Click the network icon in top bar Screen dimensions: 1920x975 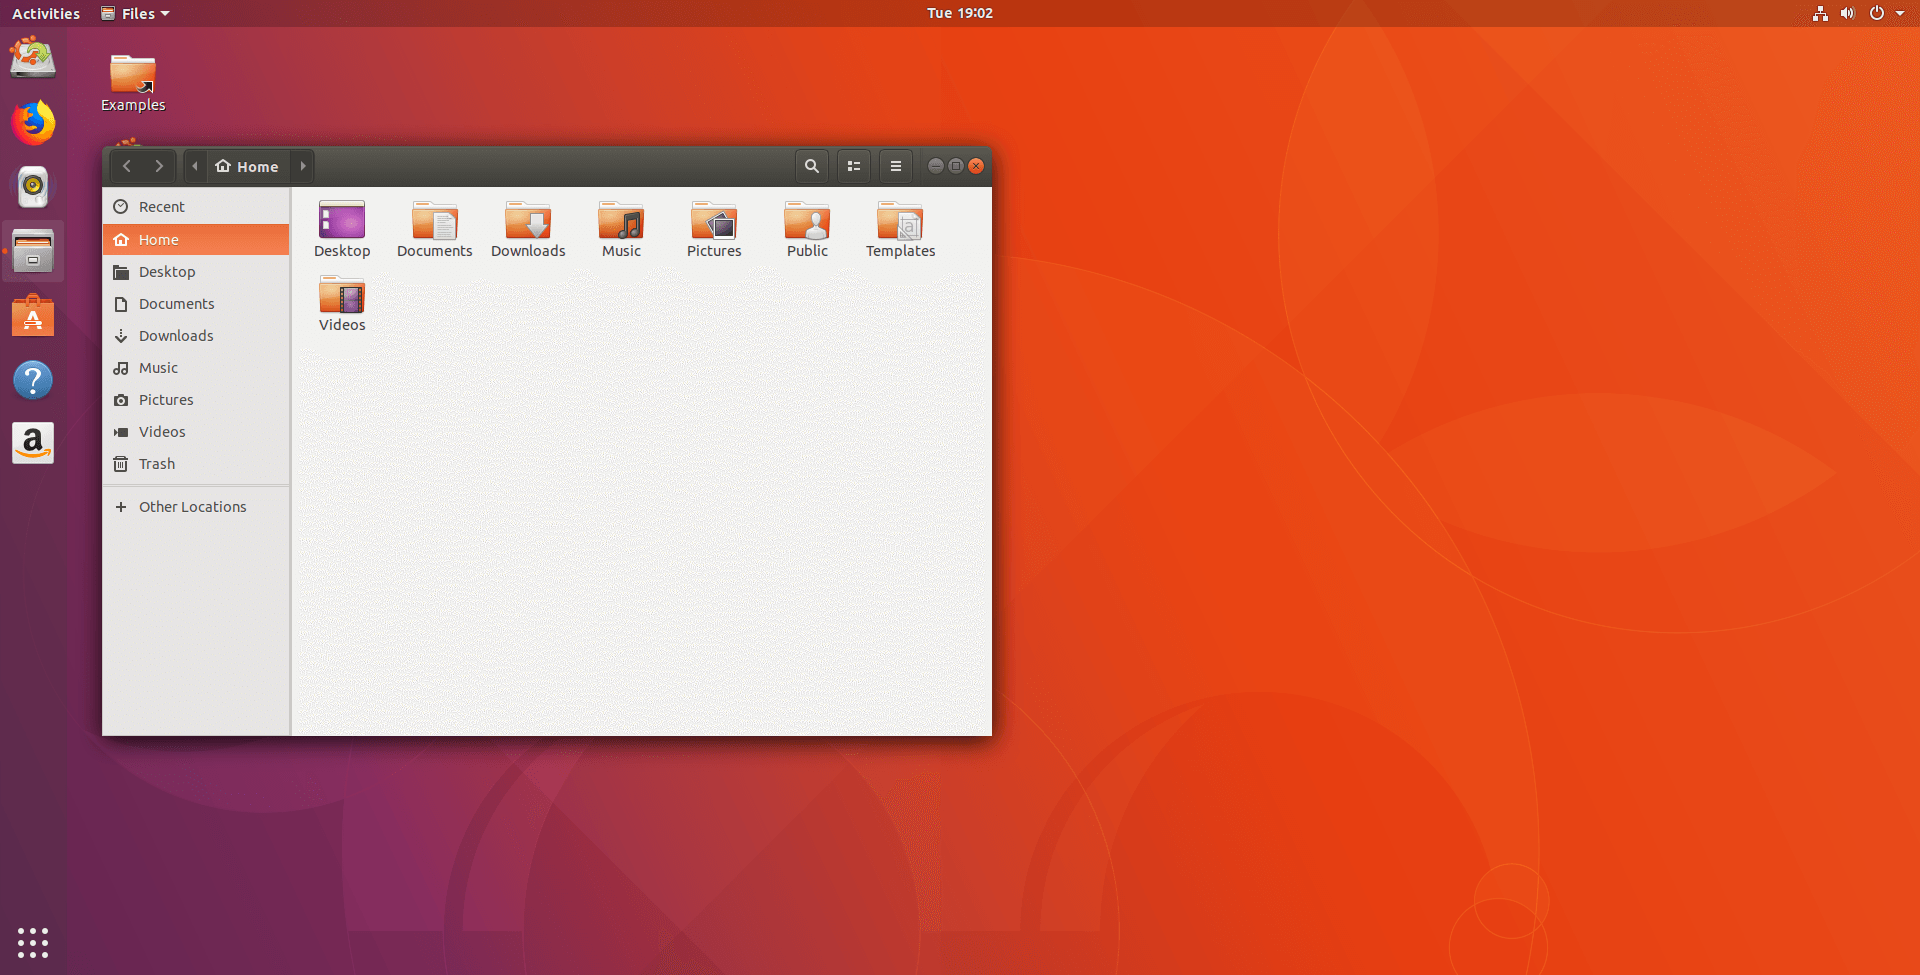point(1820,13)
